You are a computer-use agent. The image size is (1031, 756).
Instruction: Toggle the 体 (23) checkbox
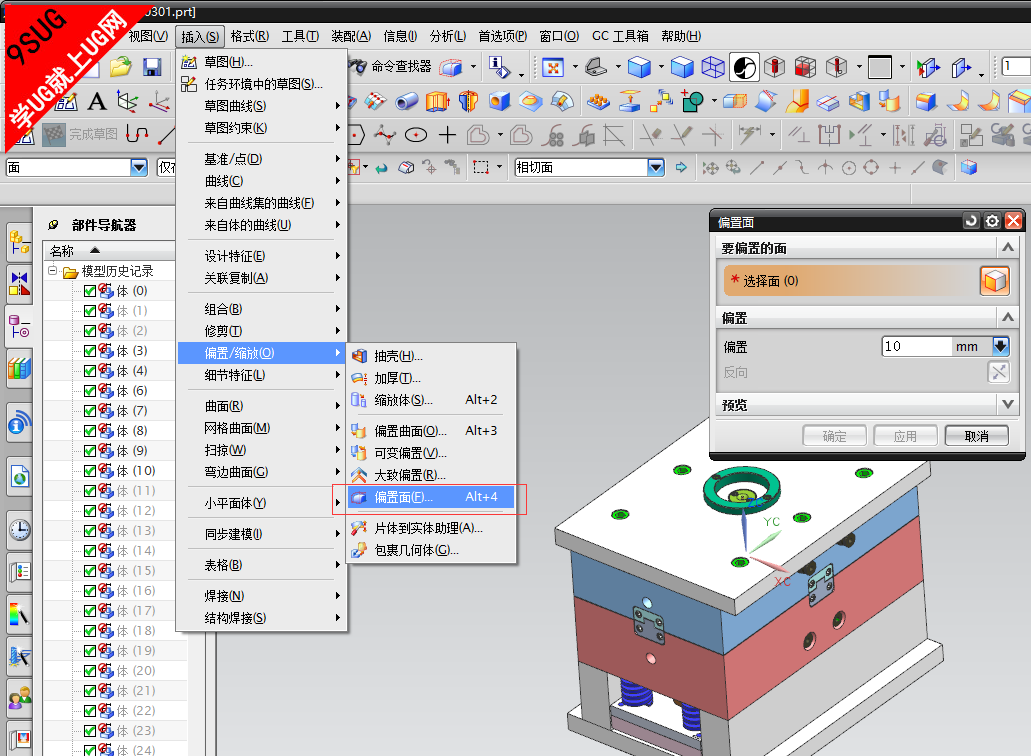[x=90, y=731]
